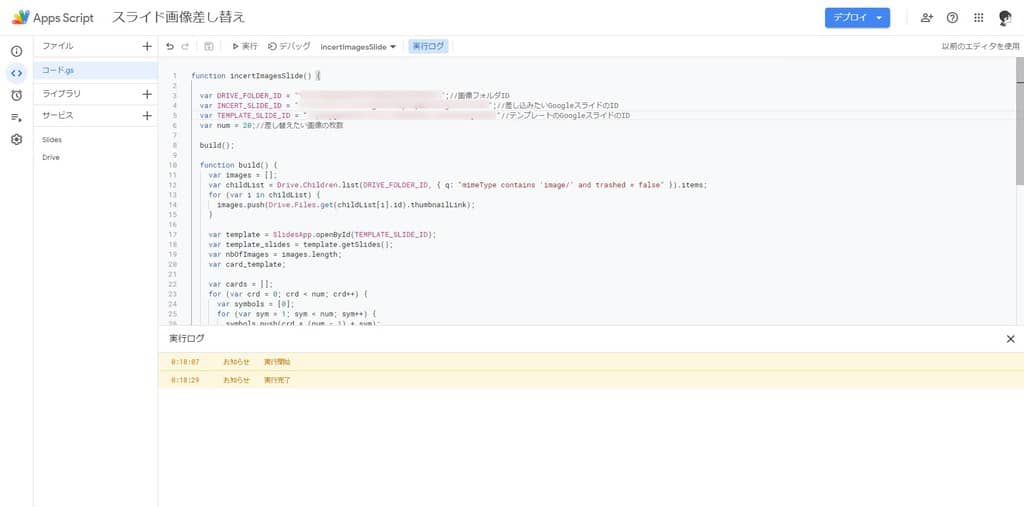Click code line var cards = [];
This screenshot has height=507, width=1024.
pos(241,284)
